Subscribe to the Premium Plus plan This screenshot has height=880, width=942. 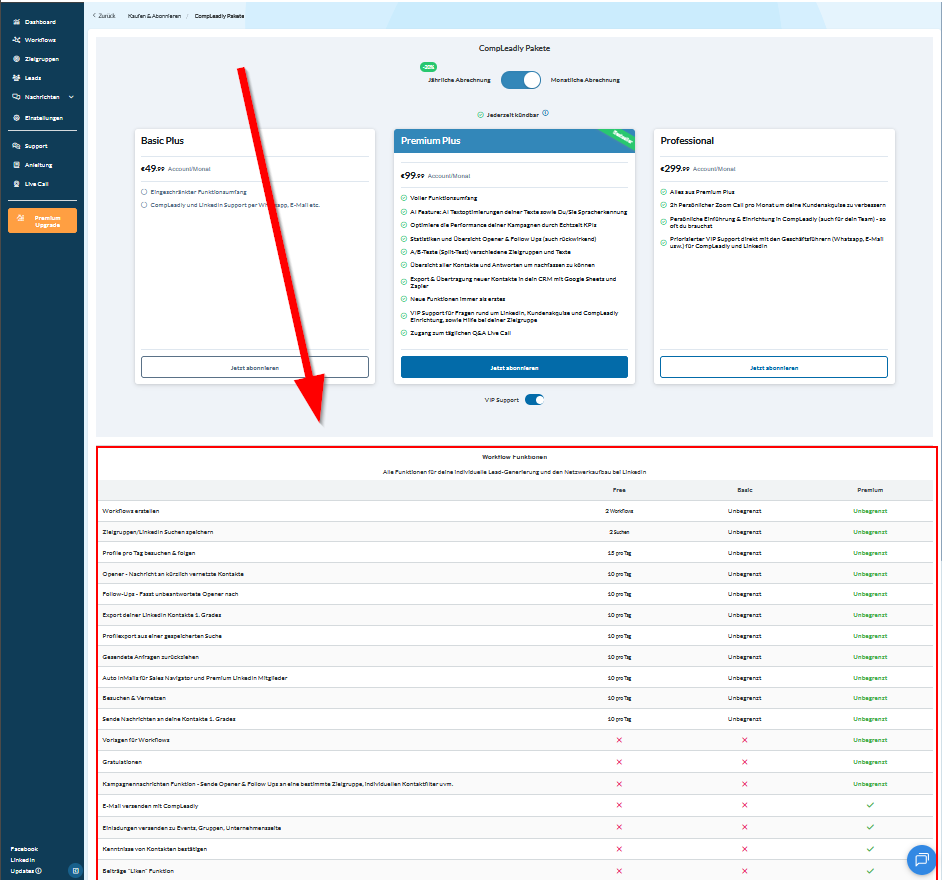point(514,367)
